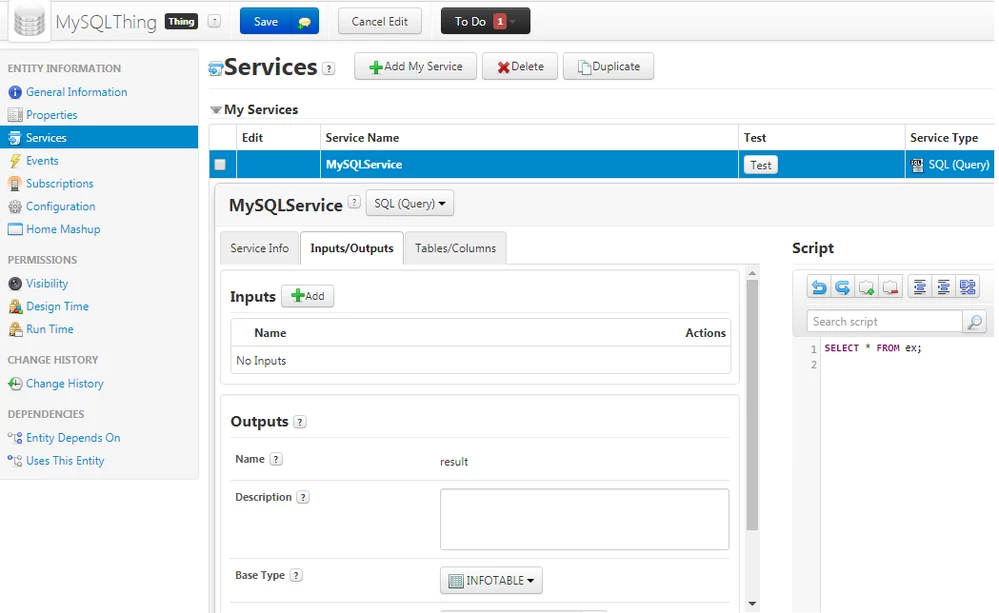Click the SQL icon in Service Type cell
Screen dimensions: 999x613
(917, 165)
